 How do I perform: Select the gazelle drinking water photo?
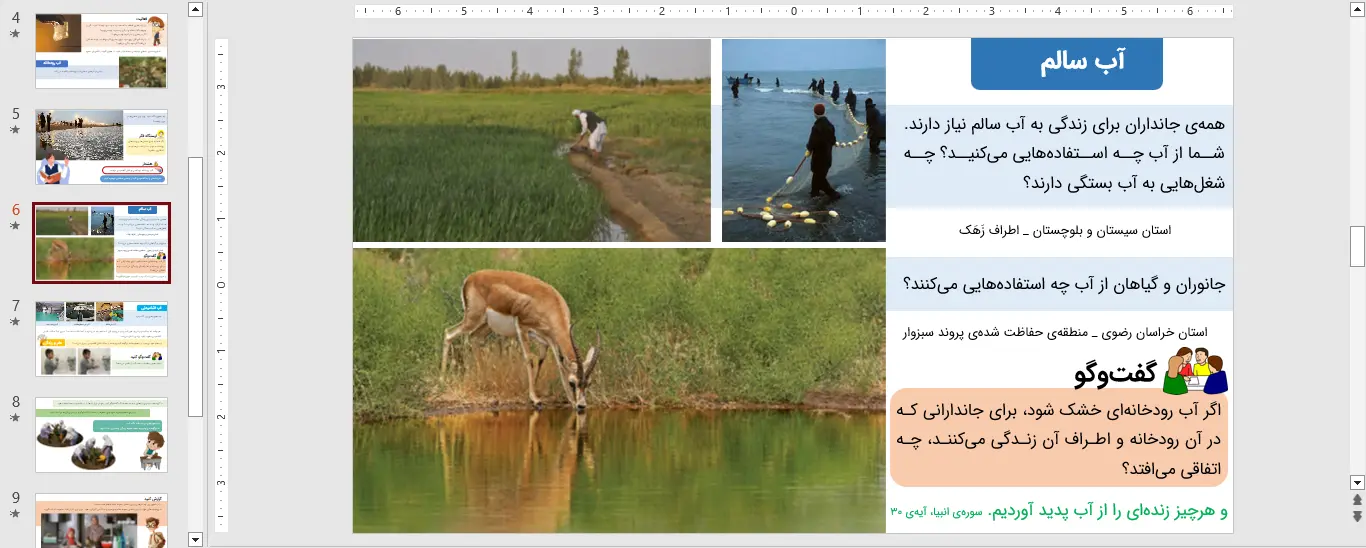click(618, 390)
